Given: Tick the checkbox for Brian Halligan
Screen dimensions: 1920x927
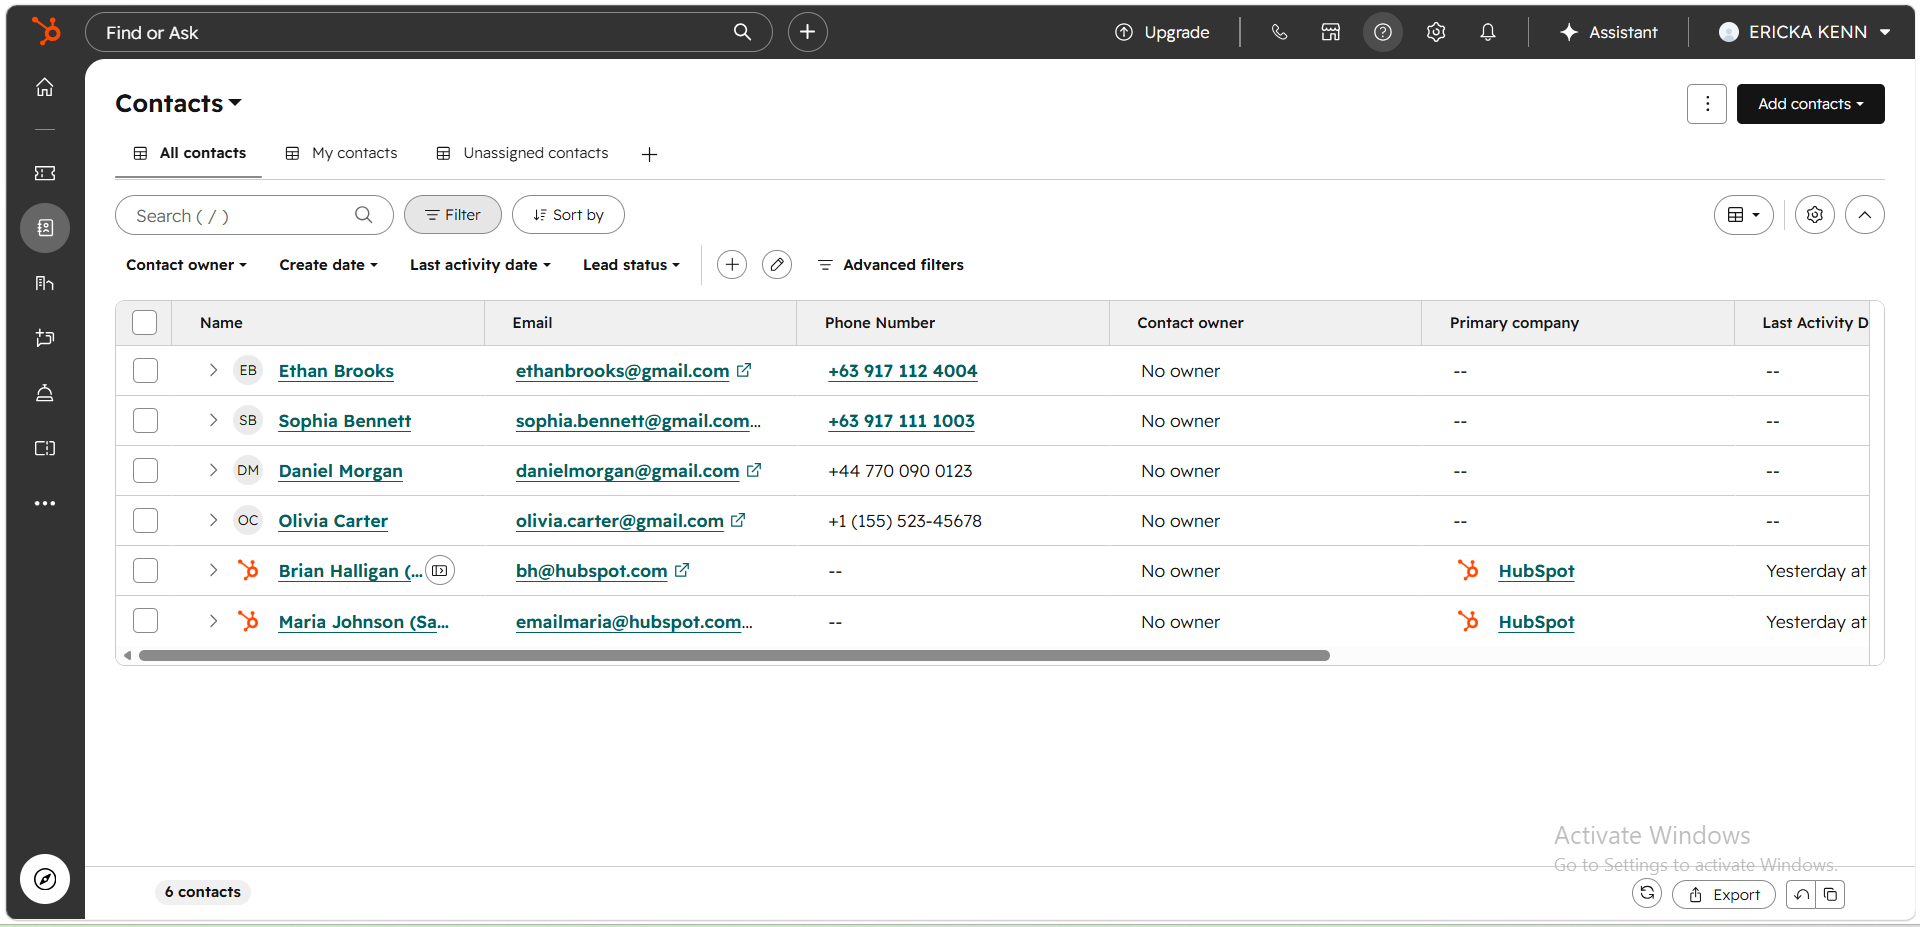Looking at the screenshot, I should [145, 570].
